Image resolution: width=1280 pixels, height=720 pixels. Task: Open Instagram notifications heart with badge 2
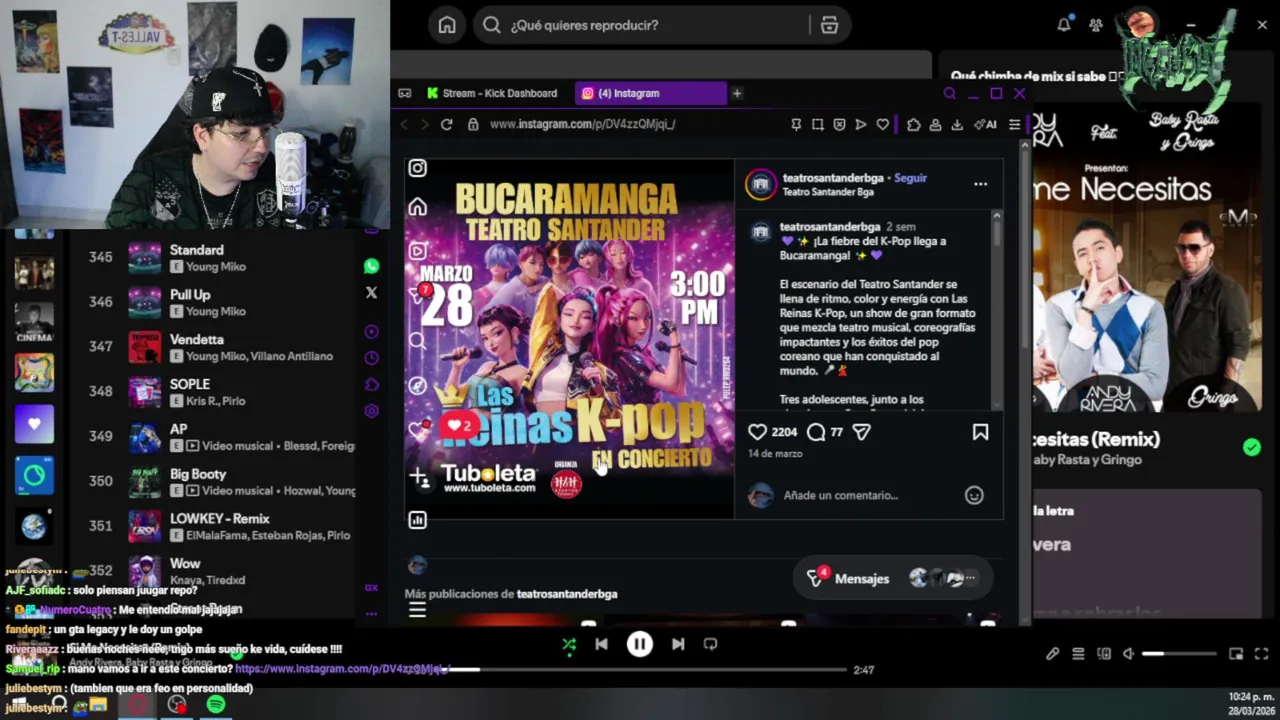pyautogui.click(x=417, y=429)
